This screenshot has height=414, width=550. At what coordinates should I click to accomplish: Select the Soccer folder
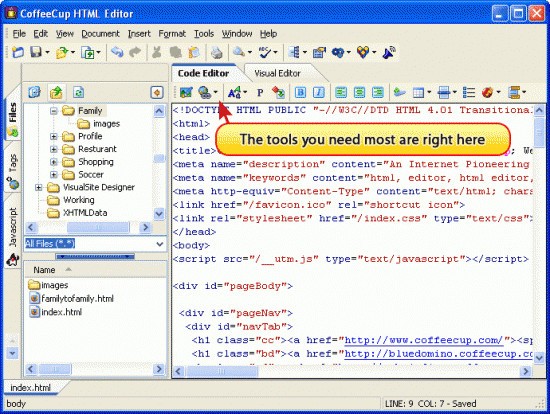[91, 175]
